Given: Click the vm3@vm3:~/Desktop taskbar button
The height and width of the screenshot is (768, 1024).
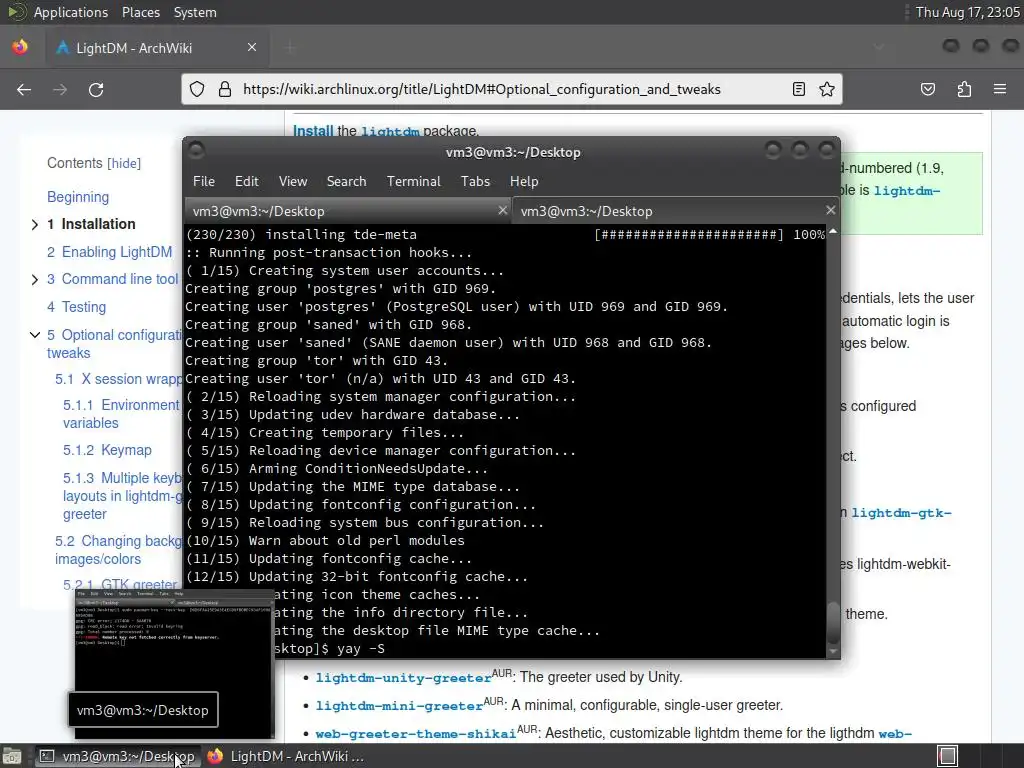Looking at the screenshot, I should (116, 756).
